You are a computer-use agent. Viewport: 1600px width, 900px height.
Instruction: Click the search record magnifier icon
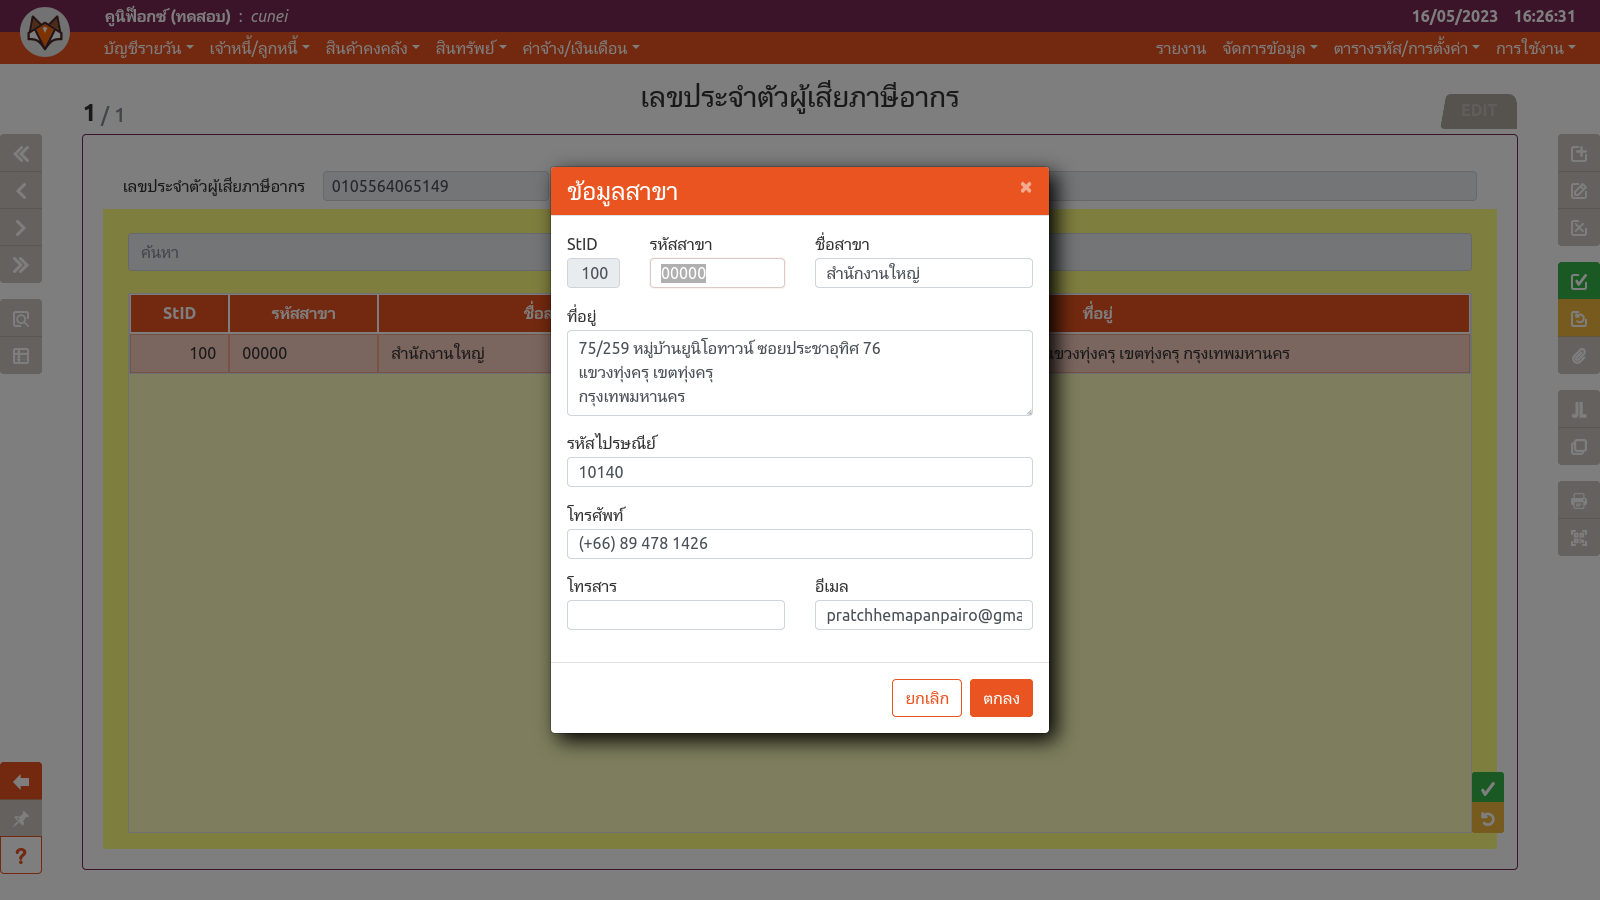pos(21,319)
